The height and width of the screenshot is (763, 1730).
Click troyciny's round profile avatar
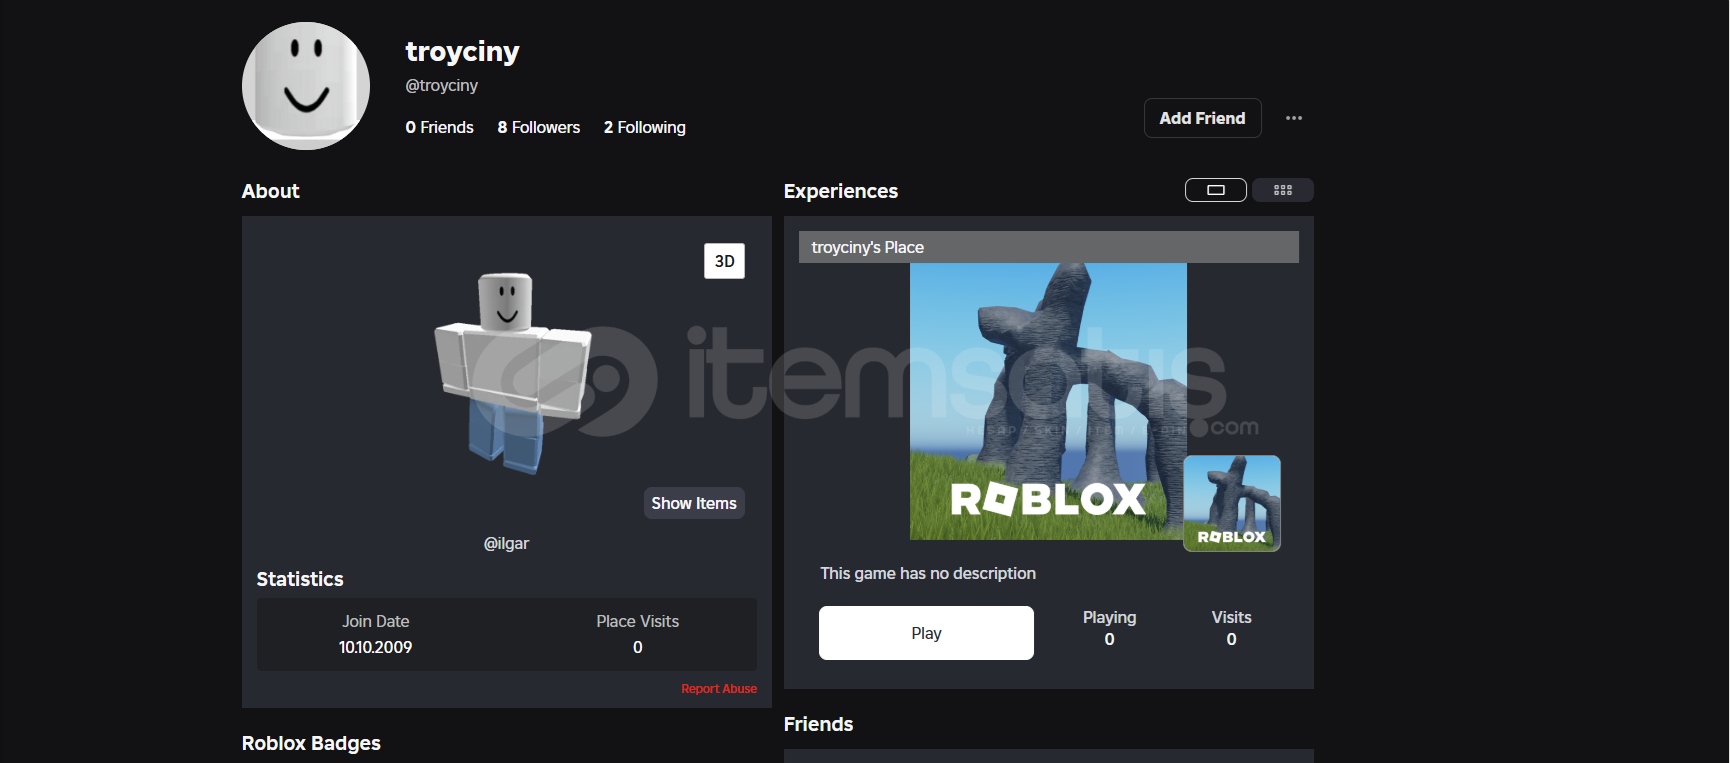coord(306,86)
